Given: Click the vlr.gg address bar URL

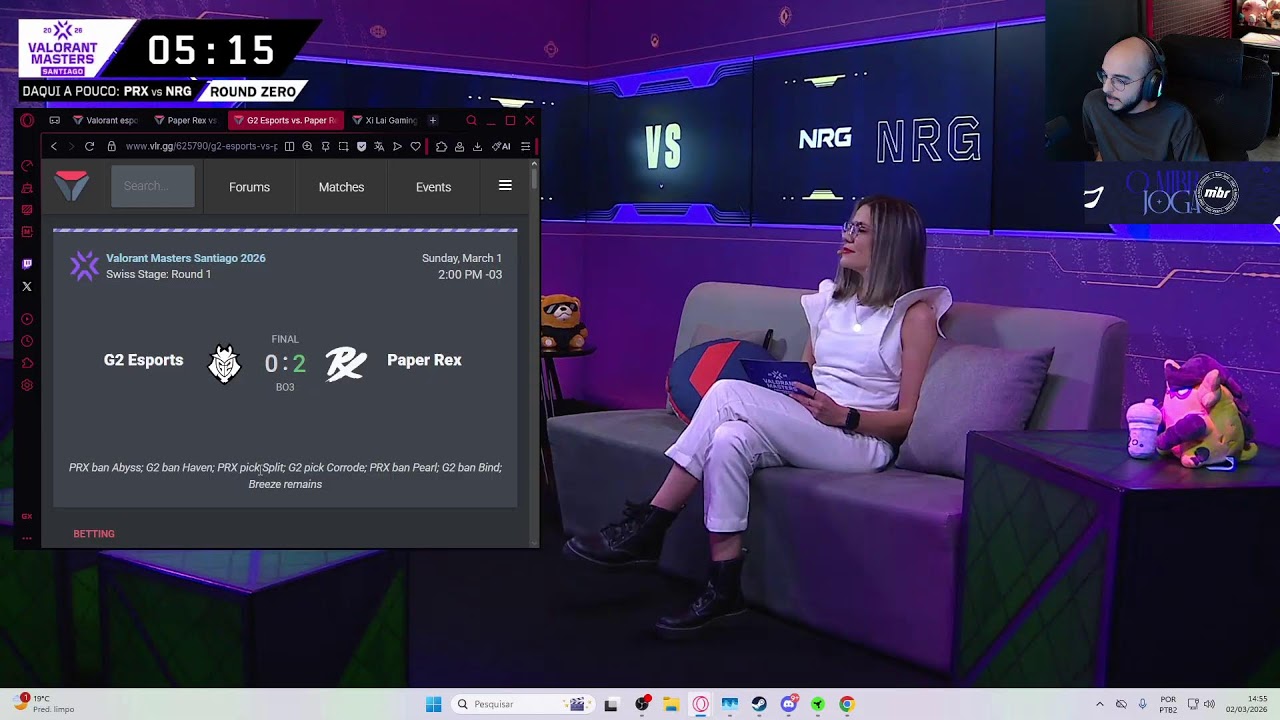Looking at the screenshot, I should click(201, 146).
